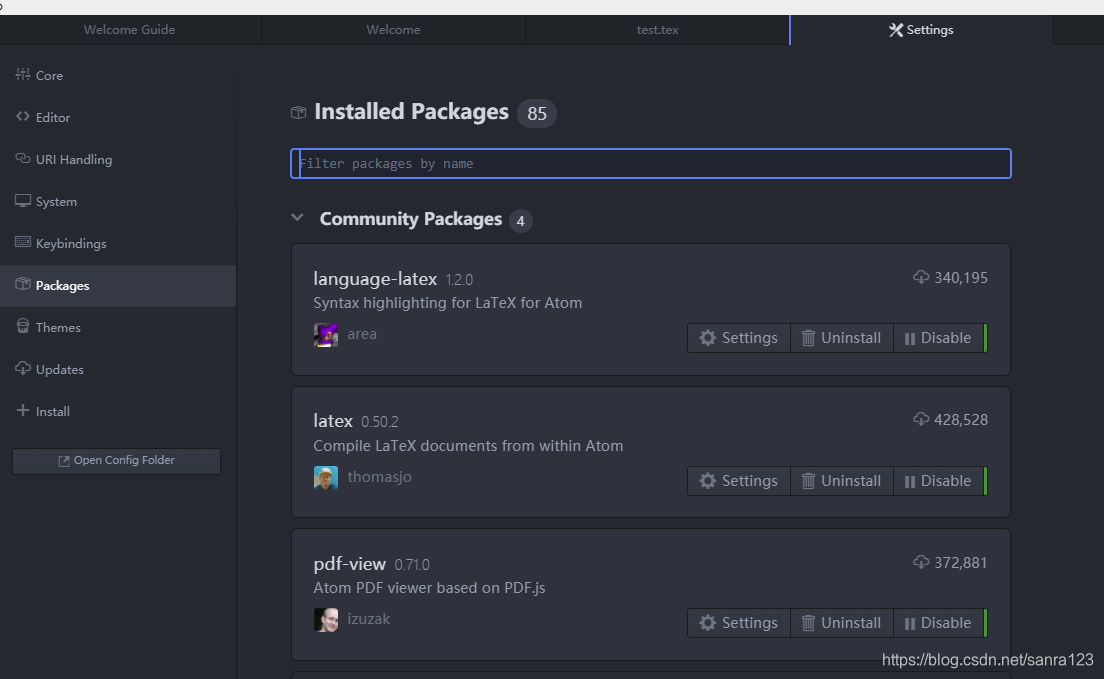The image size is (1104, 679).
Task: Focus the Filter packages by name field
Action: pyautogui.click(x=651, y=163)
